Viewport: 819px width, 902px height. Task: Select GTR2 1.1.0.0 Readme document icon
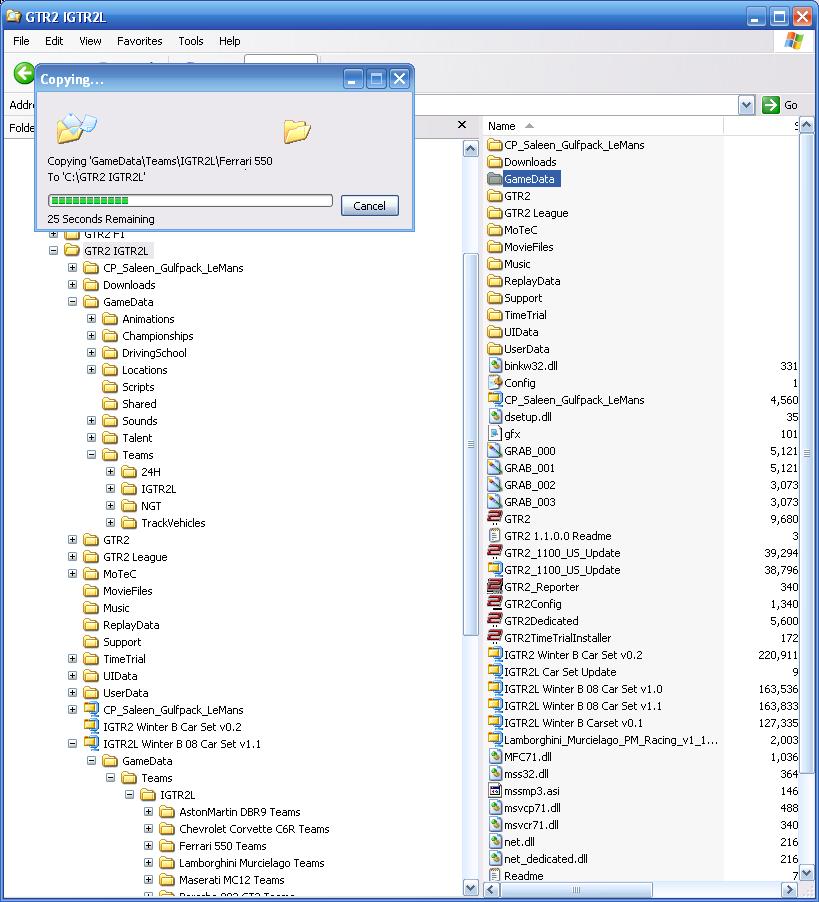click(495, 536)
